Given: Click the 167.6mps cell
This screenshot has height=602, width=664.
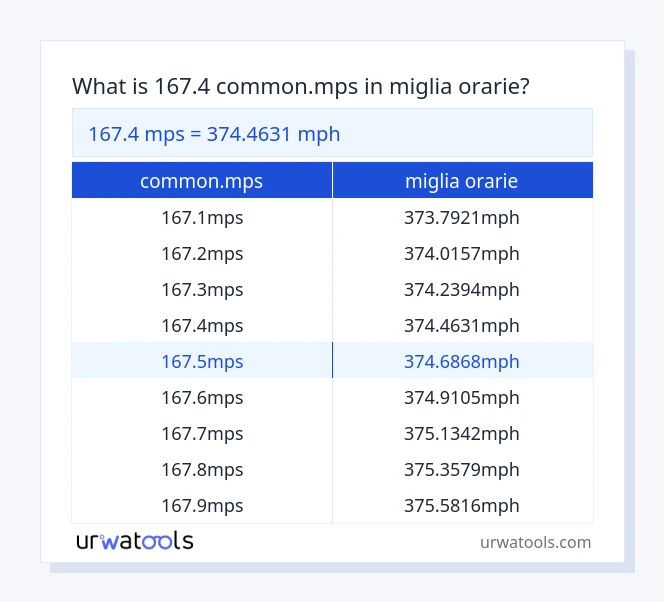Looking at the screenshot, I should (x=202, y=398).
